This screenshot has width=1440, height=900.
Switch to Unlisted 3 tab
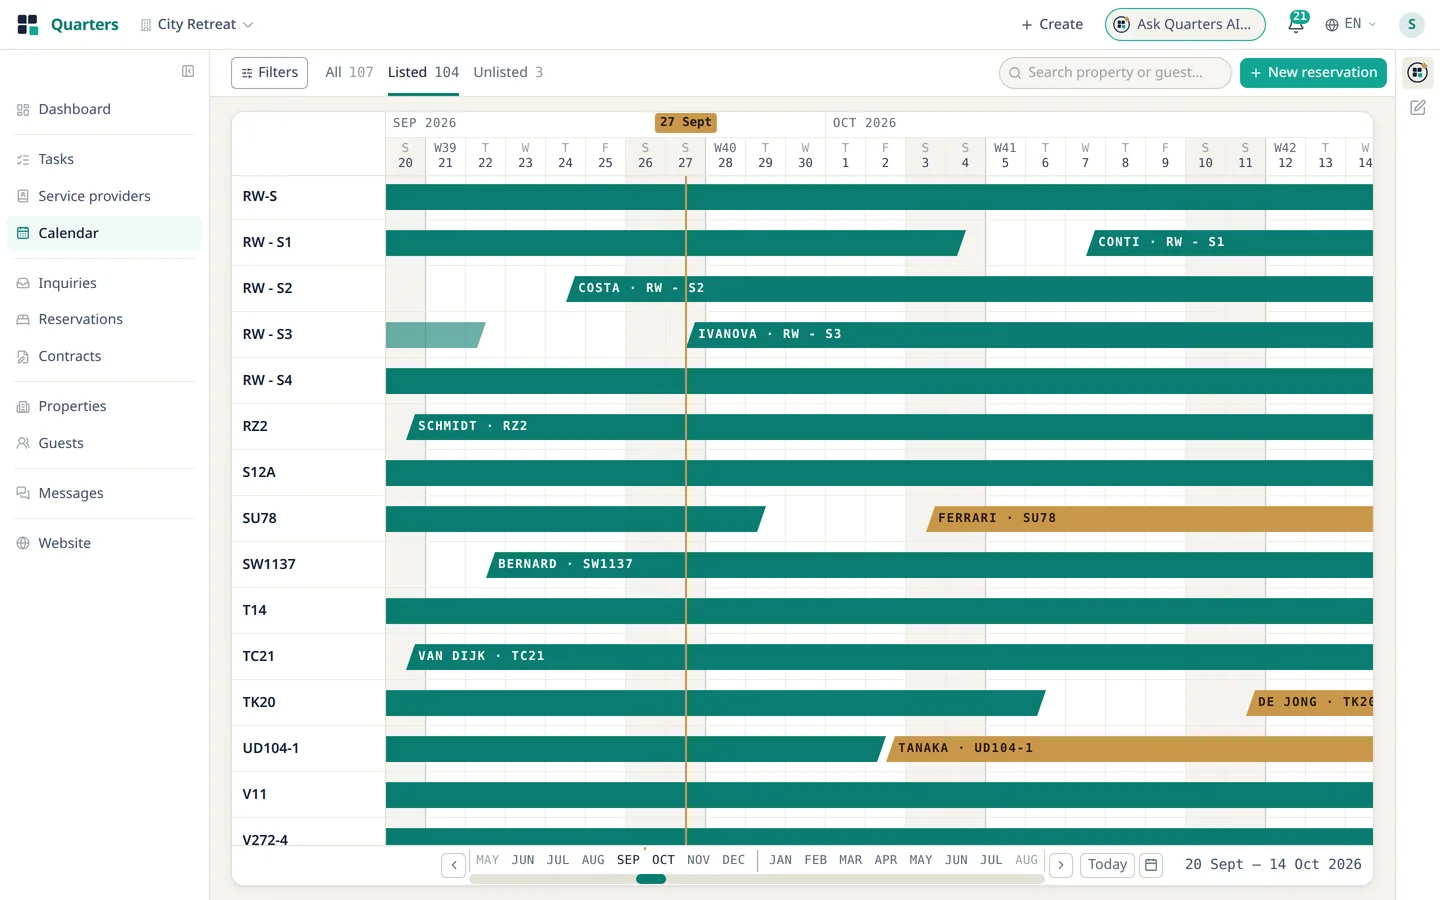[508, 72]
